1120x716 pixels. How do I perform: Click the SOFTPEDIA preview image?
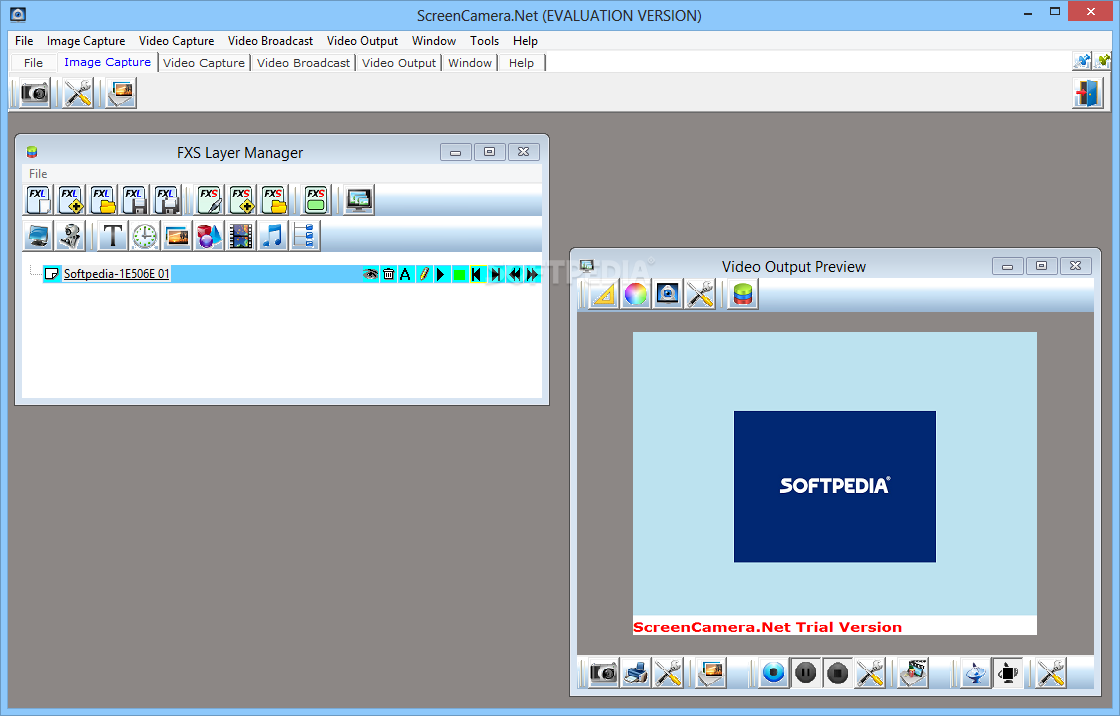click(x=834, y=486)
